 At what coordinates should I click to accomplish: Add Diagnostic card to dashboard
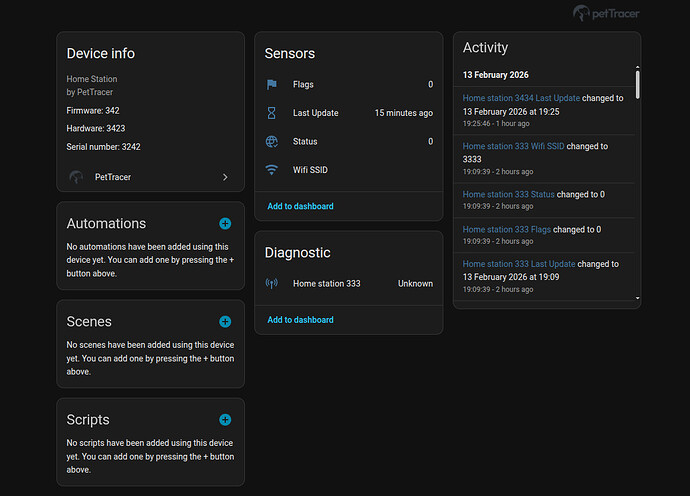300,320
